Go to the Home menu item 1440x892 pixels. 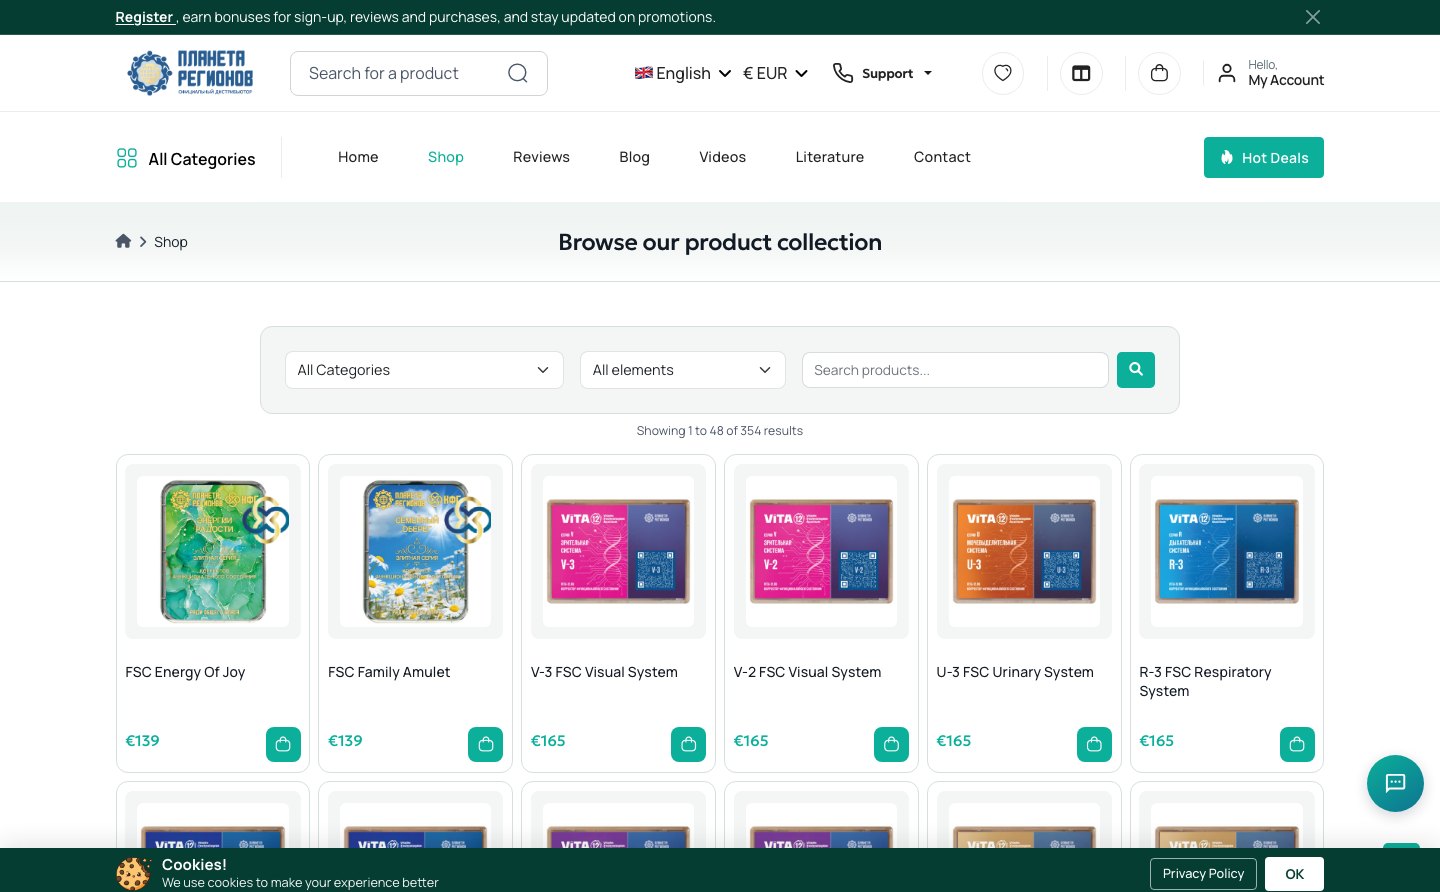coord(358,157)
